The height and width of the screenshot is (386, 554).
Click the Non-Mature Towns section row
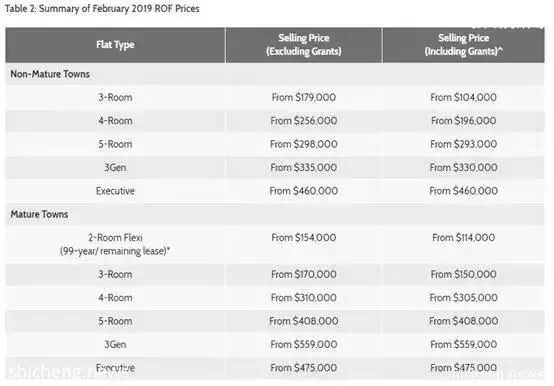[275, 74]
